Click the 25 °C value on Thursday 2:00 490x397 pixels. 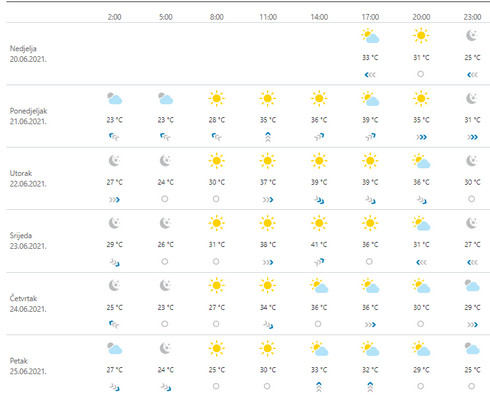[115, 307]
